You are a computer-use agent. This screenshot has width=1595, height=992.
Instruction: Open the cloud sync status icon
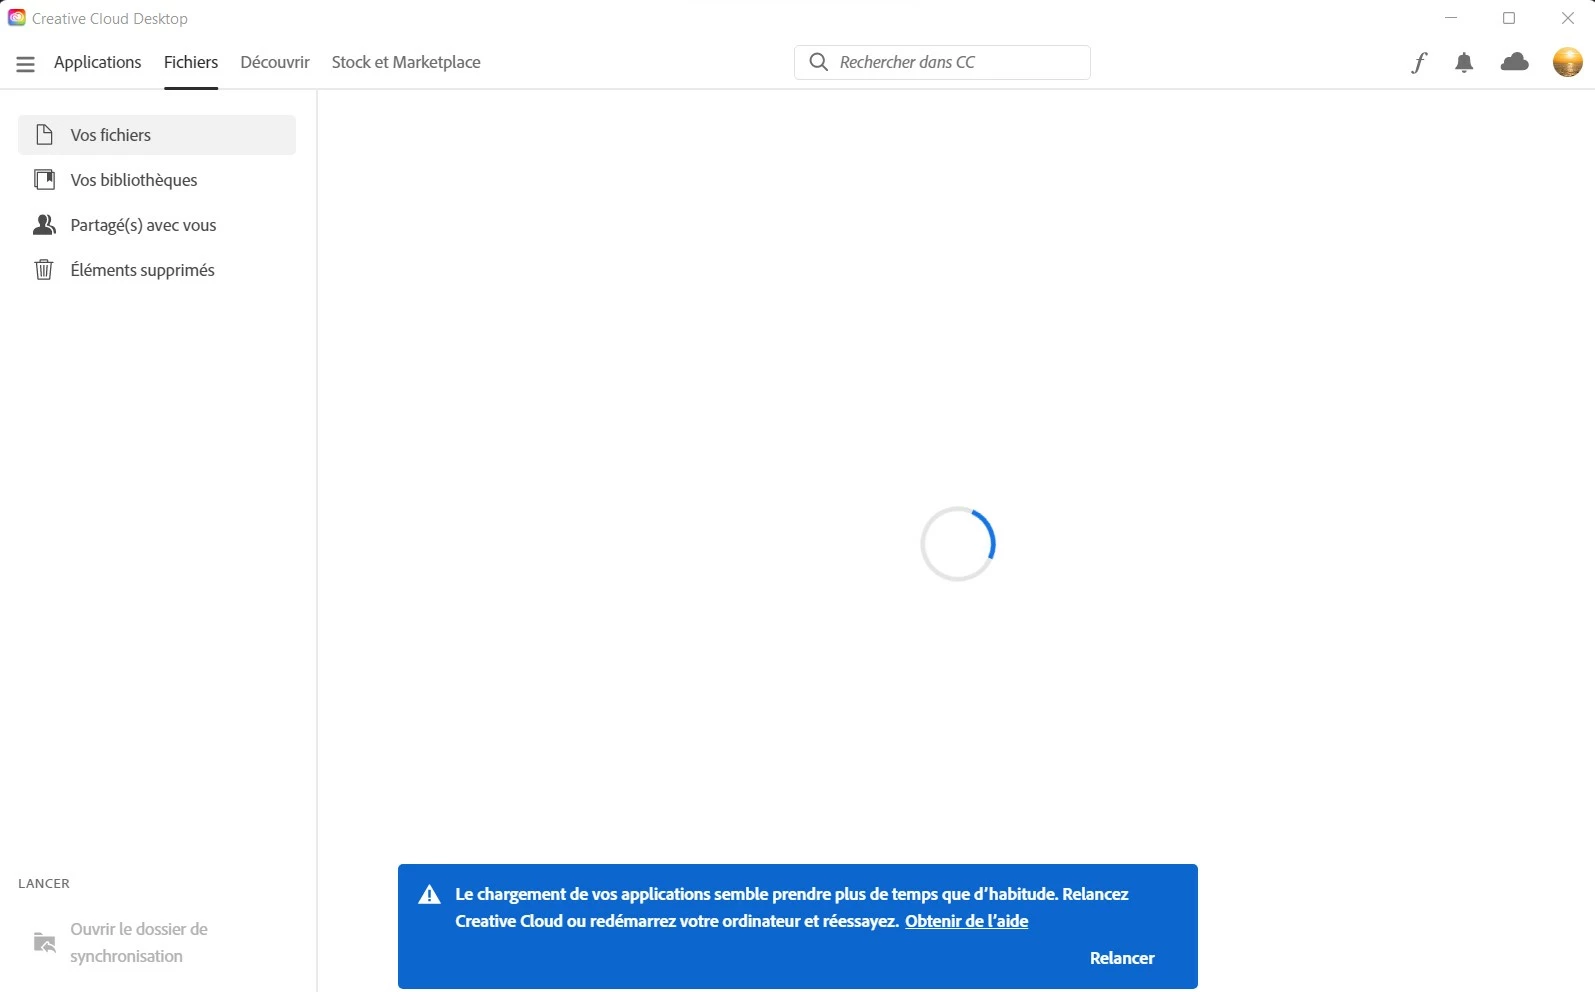tap(1515, 62)
